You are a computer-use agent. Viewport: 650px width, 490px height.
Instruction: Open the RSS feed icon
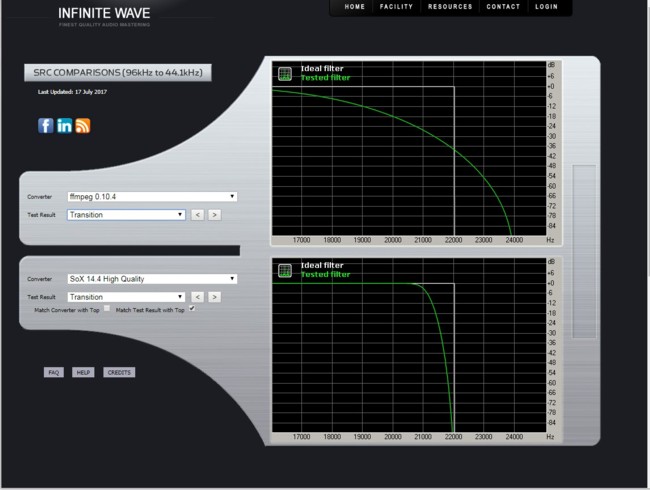pos(82,126)
